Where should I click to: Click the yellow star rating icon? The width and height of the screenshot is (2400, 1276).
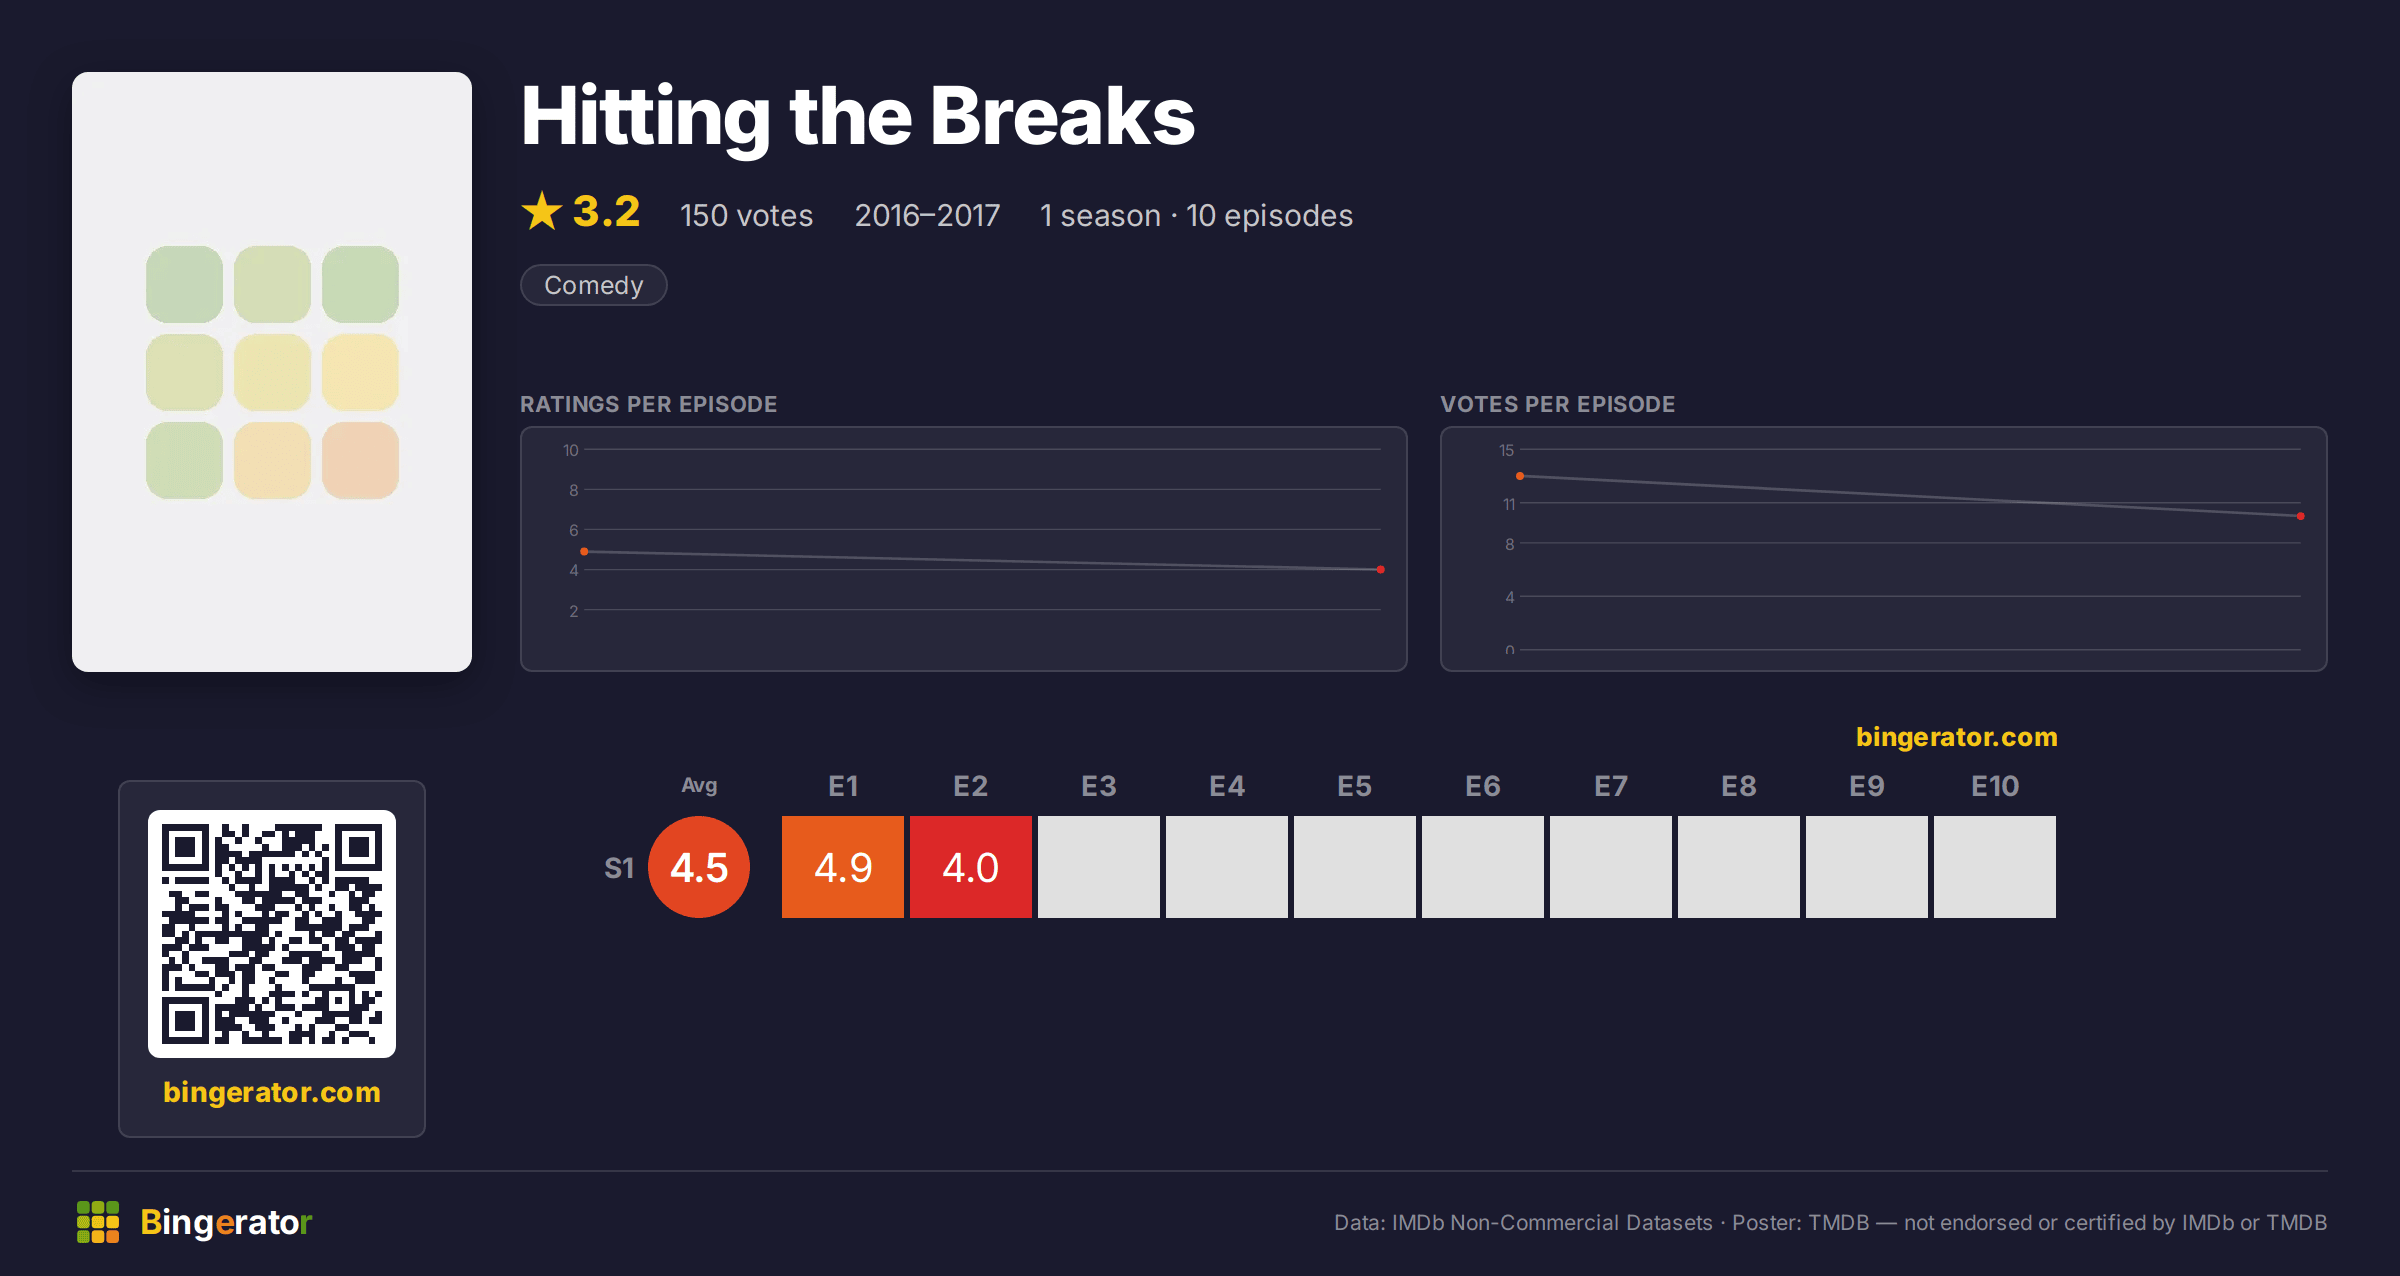pos(542,211)
